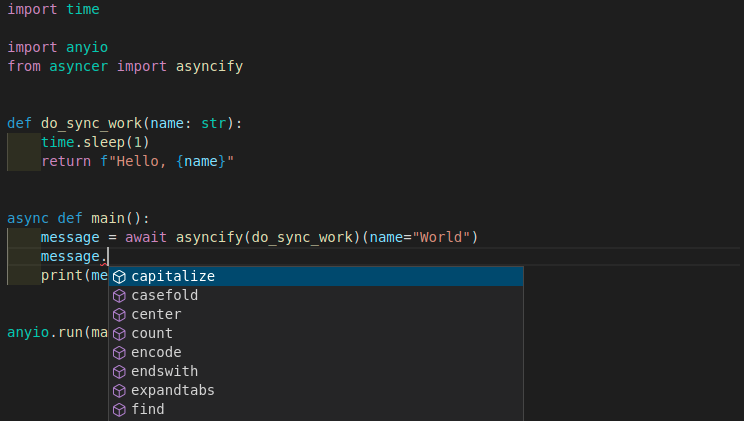Place cursor after 'message.' on the active line
Screen dimensions: 744x421
(x=108, y=257)
